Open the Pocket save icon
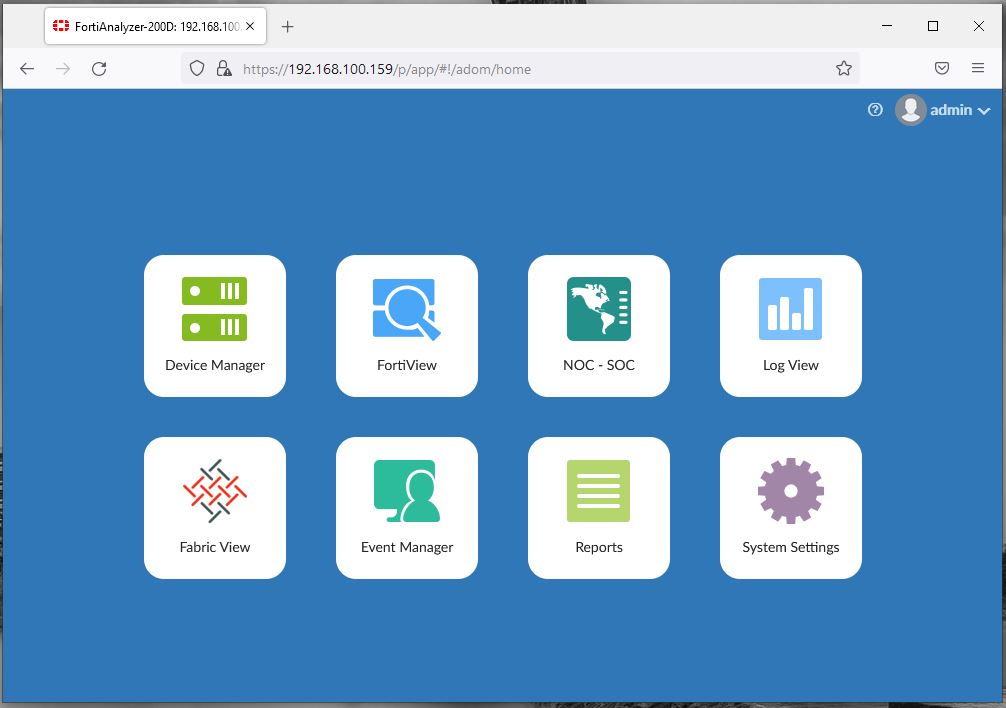The width and height of the screenshot is (1006, 708). point(942,68)
